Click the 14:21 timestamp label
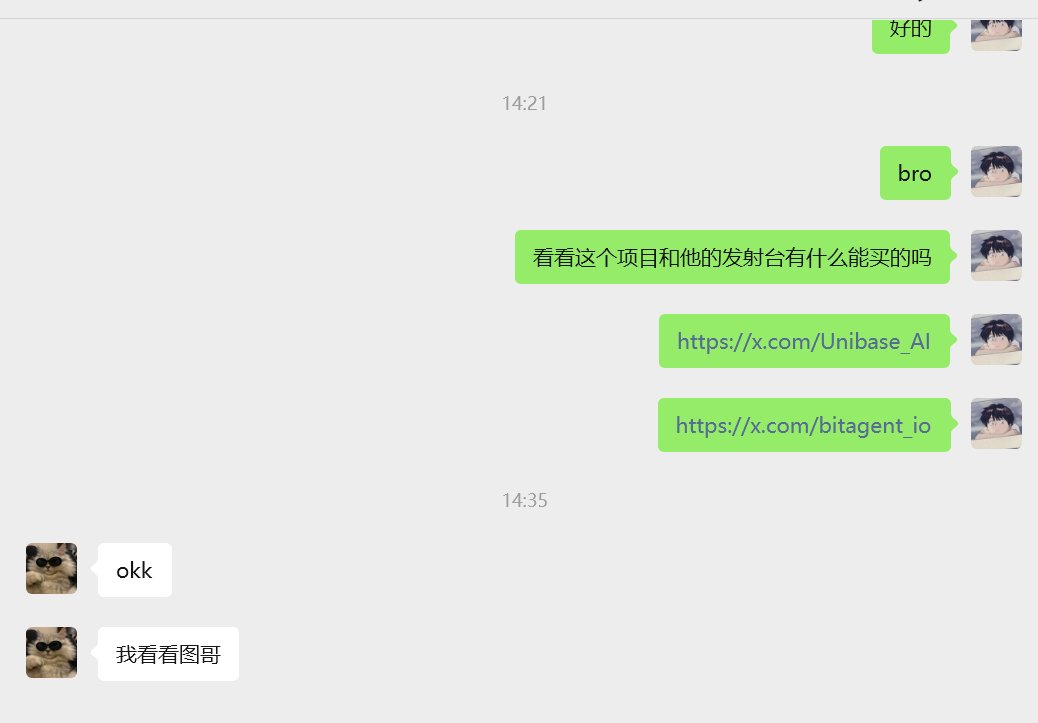Viewport: 1038px width, 723px height. pyautogui.click(x=524, y=104)
